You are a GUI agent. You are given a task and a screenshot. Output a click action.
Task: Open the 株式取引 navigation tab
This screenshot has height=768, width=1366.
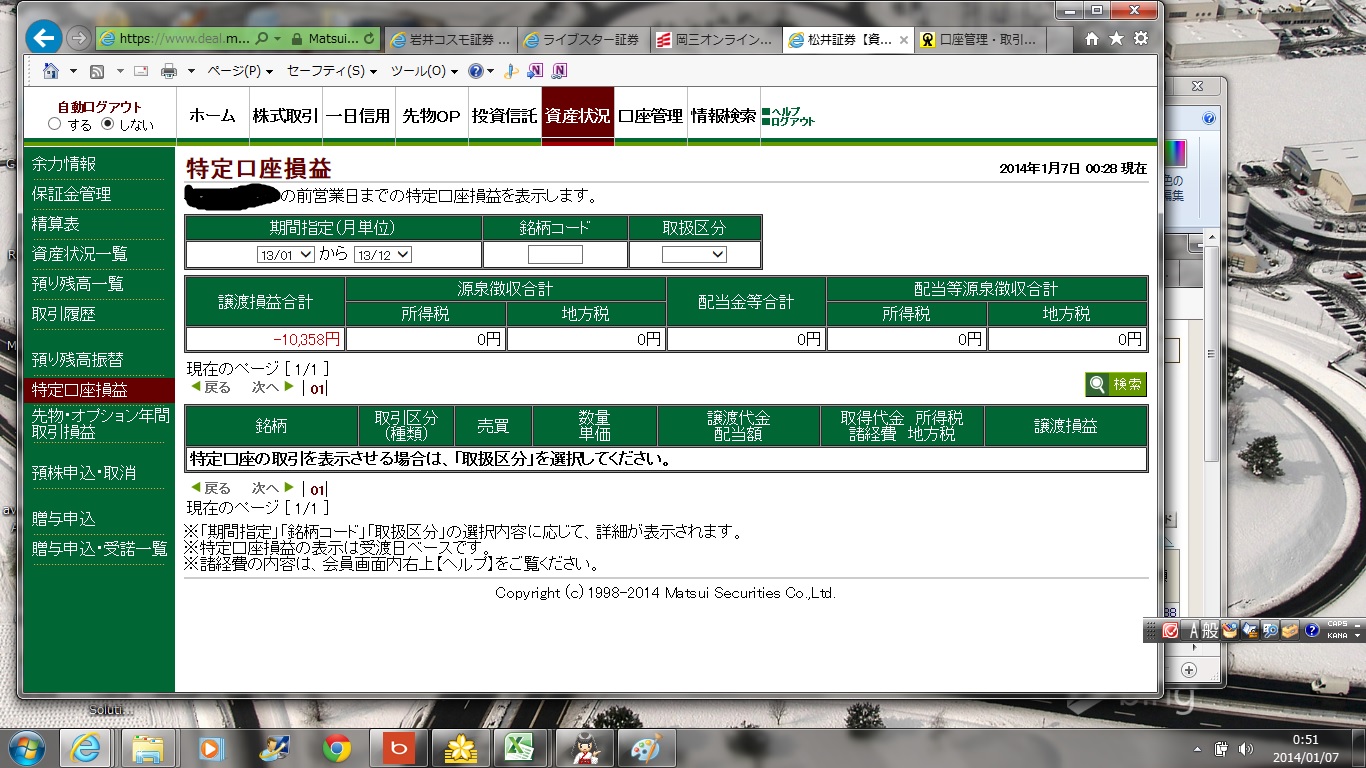click(x=286, y=116)
